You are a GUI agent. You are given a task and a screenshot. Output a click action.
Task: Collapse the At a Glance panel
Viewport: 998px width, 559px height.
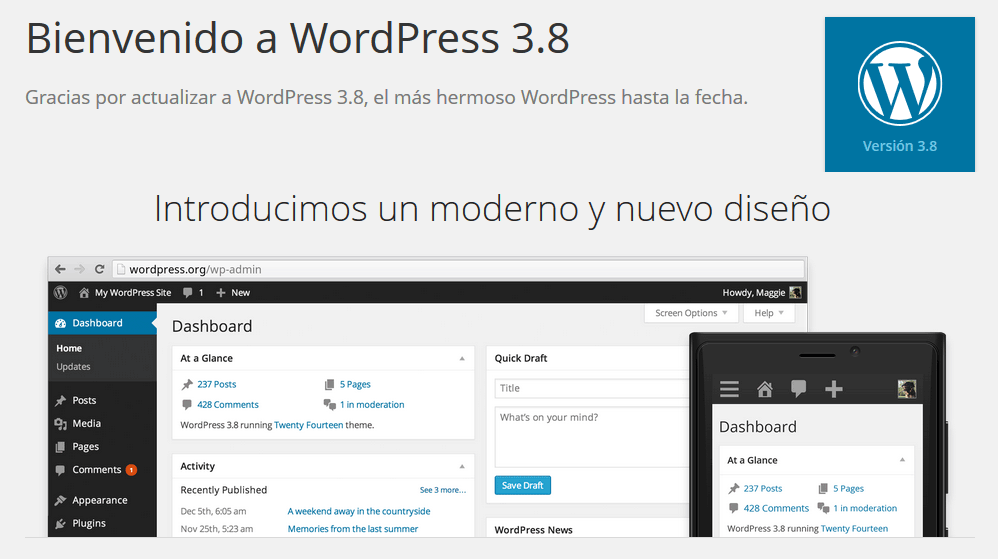click(x=462, y=358)
